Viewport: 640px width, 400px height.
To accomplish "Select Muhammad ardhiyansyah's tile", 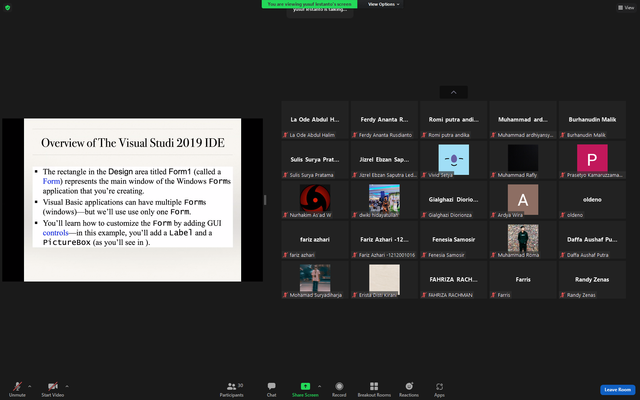I will (523, 120).
